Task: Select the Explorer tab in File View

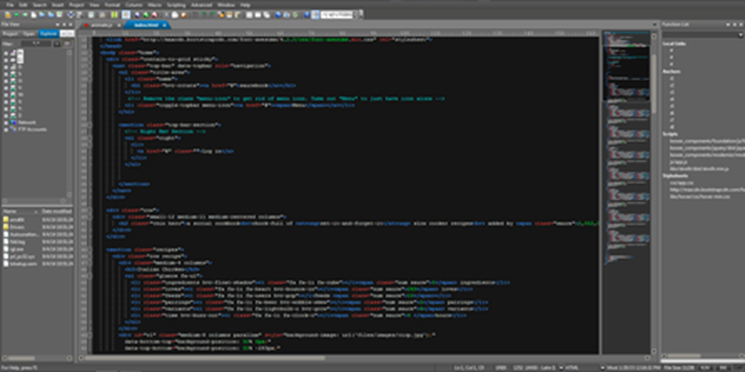Action: point(48,34)
